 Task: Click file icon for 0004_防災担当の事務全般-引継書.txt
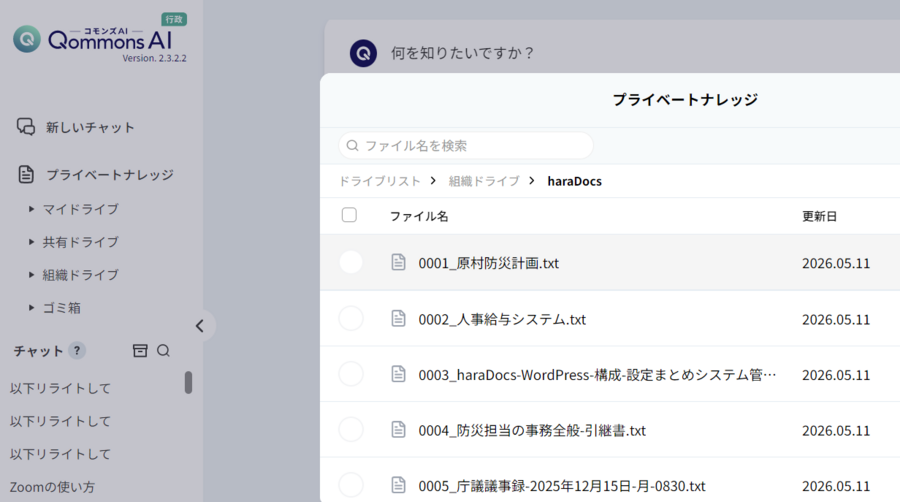point(398,430)
